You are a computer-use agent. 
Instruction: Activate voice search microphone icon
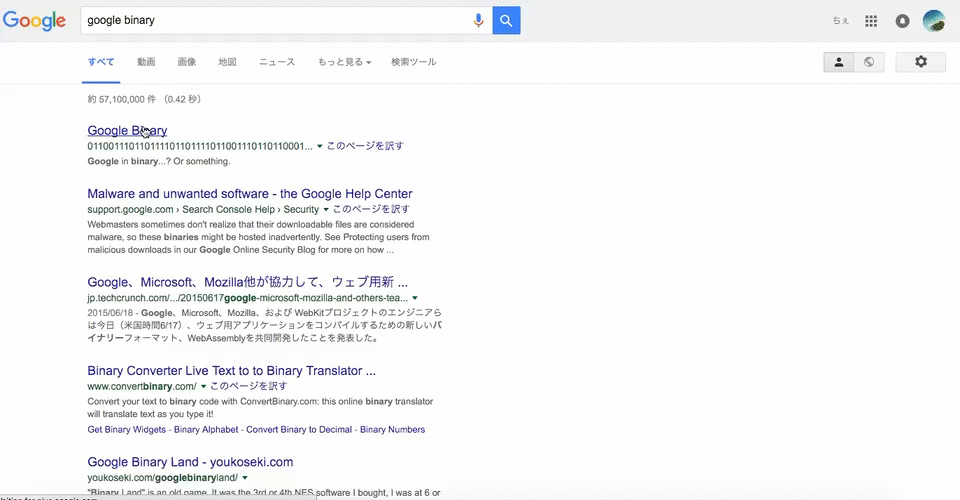pos(478,20)
